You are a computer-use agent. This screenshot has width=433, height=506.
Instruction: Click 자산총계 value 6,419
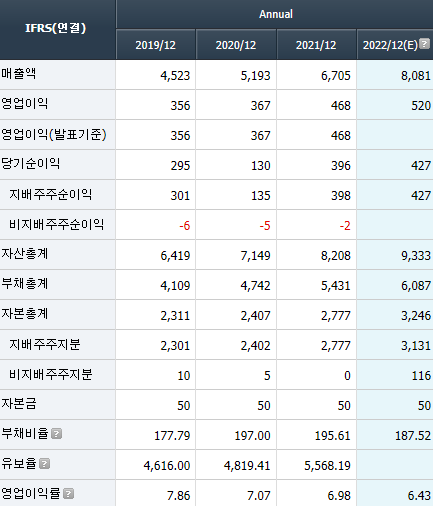coord(175,256)
